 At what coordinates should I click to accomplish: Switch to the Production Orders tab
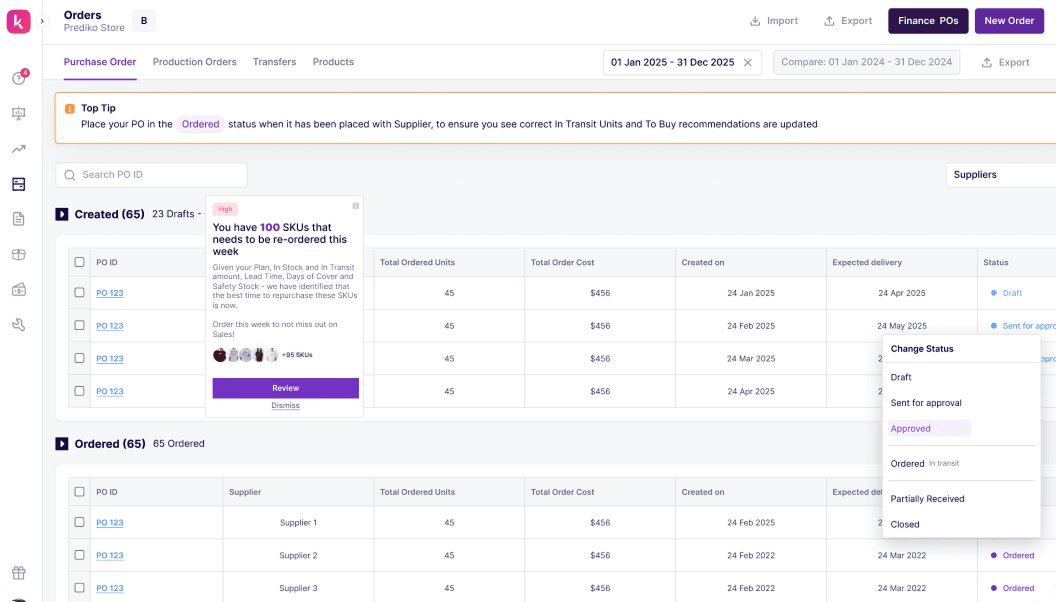click(x=195, y=62)
